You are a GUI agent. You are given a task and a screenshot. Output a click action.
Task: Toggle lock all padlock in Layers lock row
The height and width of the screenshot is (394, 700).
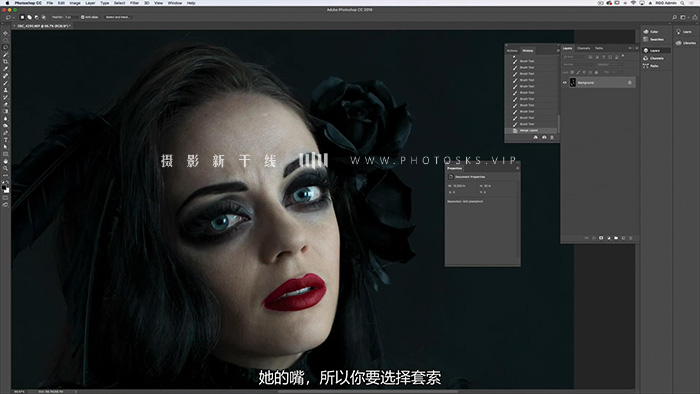(x=596, y=72)
